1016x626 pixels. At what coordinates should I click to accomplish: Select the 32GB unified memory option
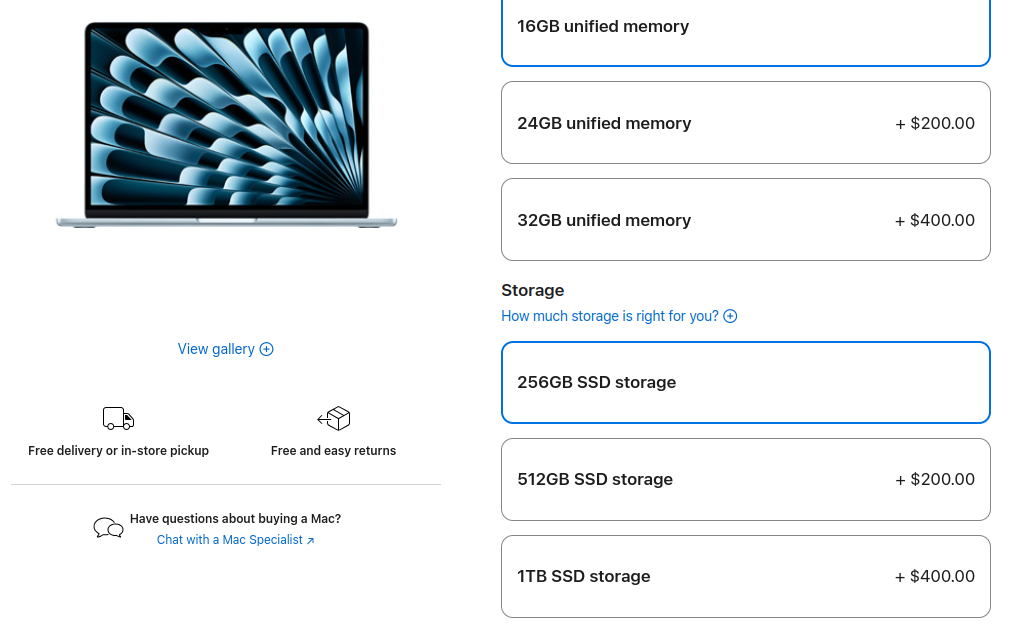[745, 220]
